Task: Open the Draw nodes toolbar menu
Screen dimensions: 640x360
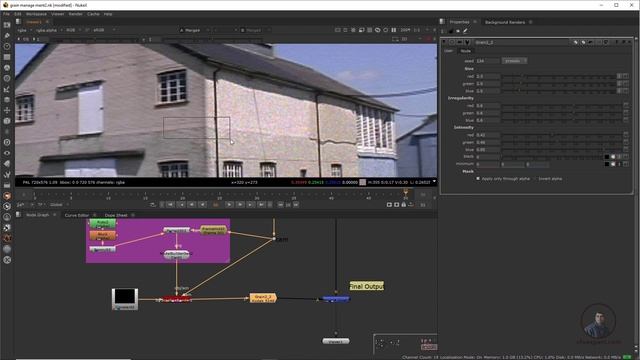Action: coord(7,36)
